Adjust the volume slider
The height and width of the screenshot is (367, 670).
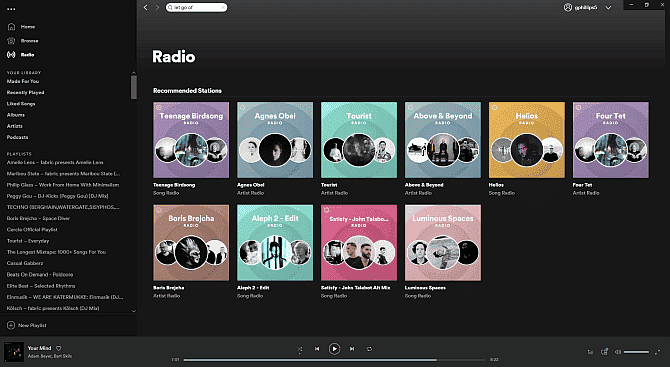[x=636, y=352]
